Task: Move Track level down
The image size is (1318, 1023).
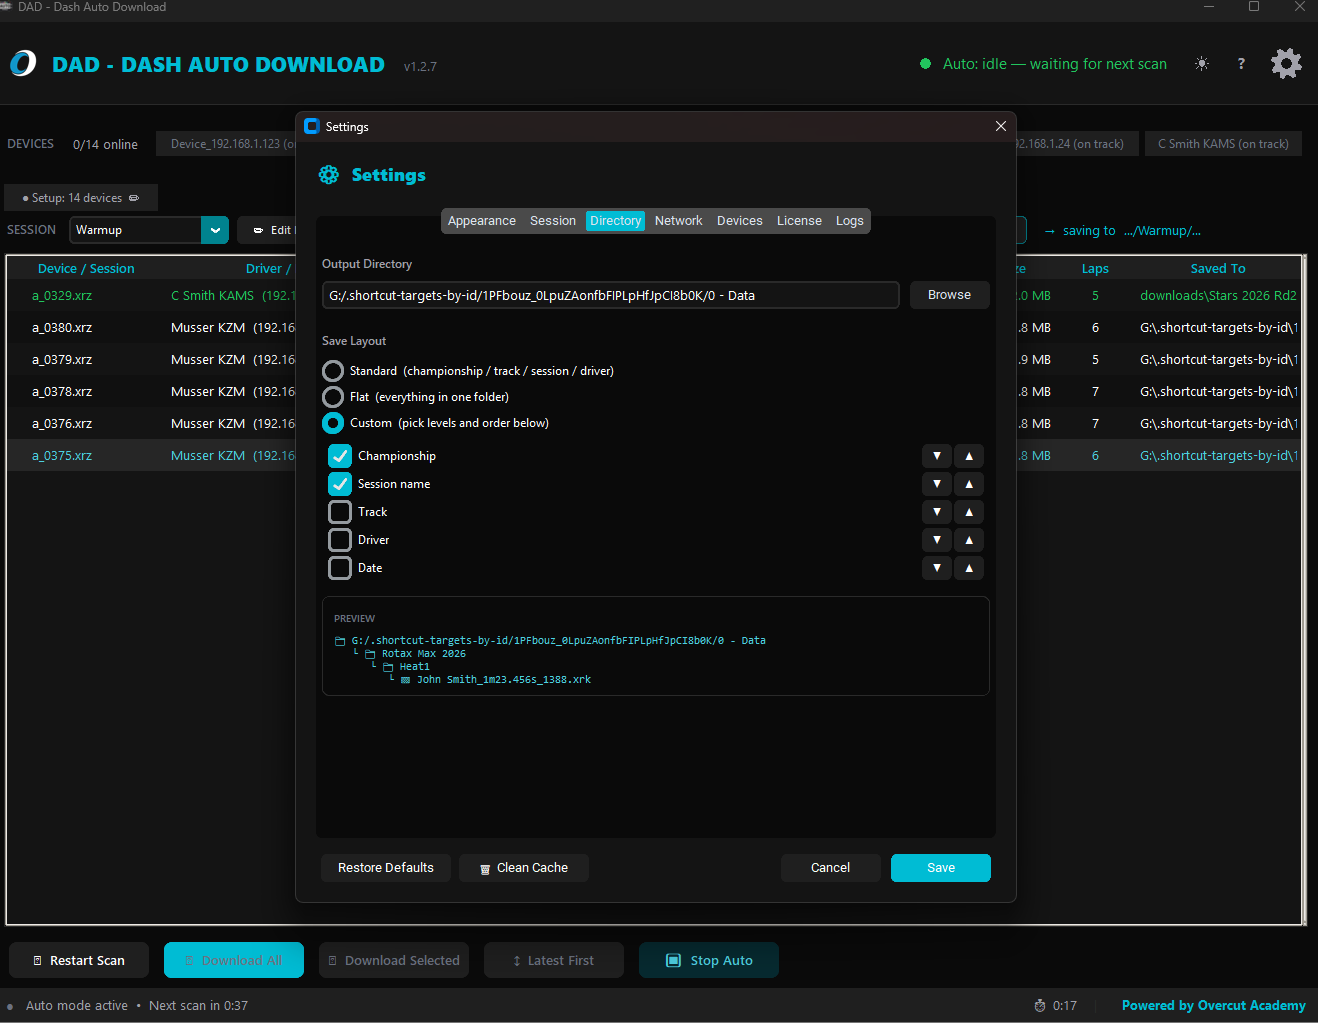Action: (x=937, y=512)
